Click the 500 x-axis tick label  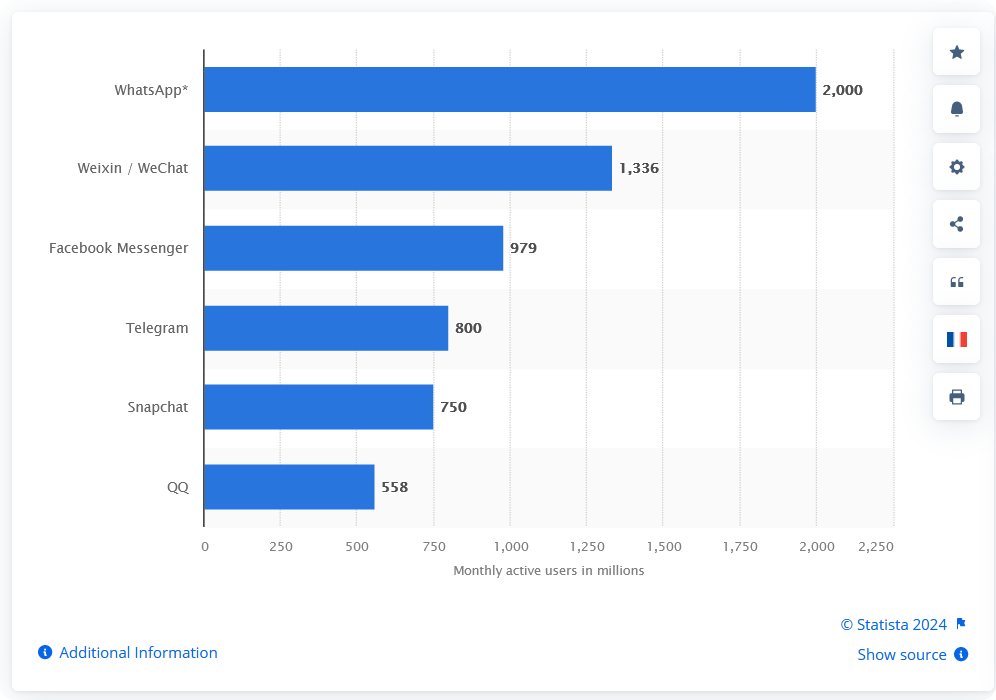[x=357, y=547]
